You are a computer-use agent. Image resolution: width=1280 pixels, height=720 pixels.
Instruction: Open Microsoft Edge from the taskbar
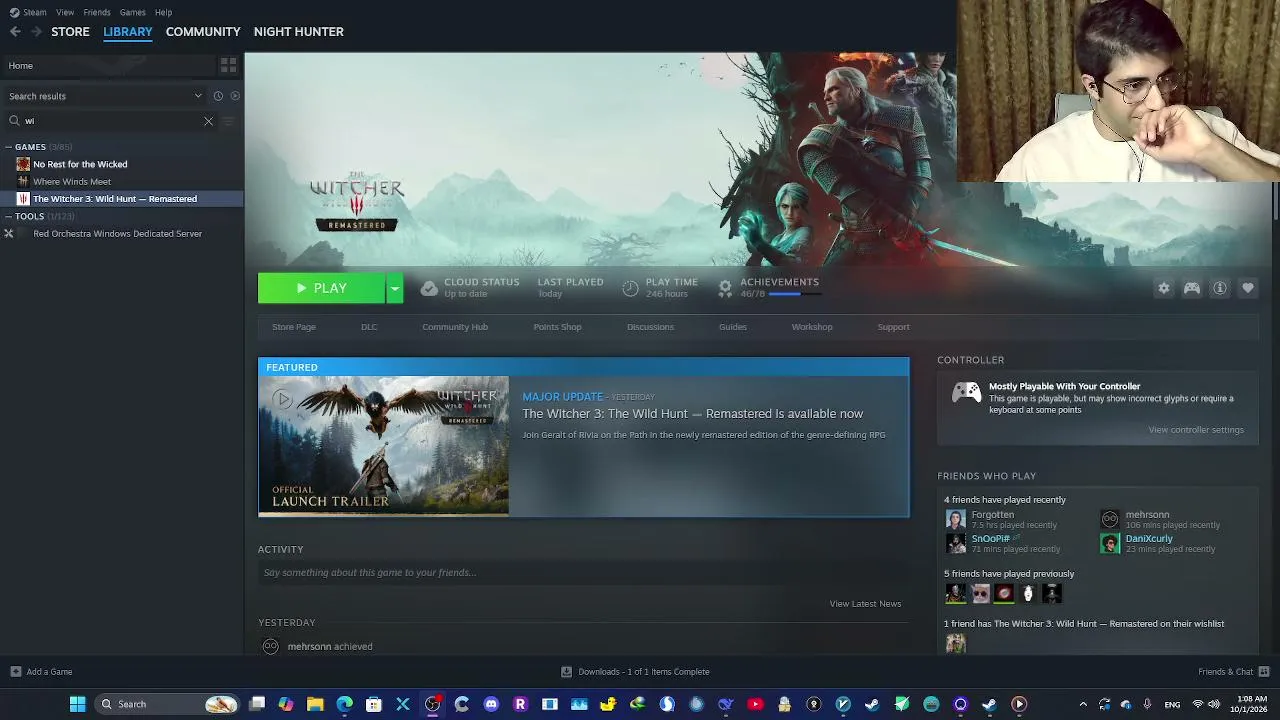pos(345,704)
